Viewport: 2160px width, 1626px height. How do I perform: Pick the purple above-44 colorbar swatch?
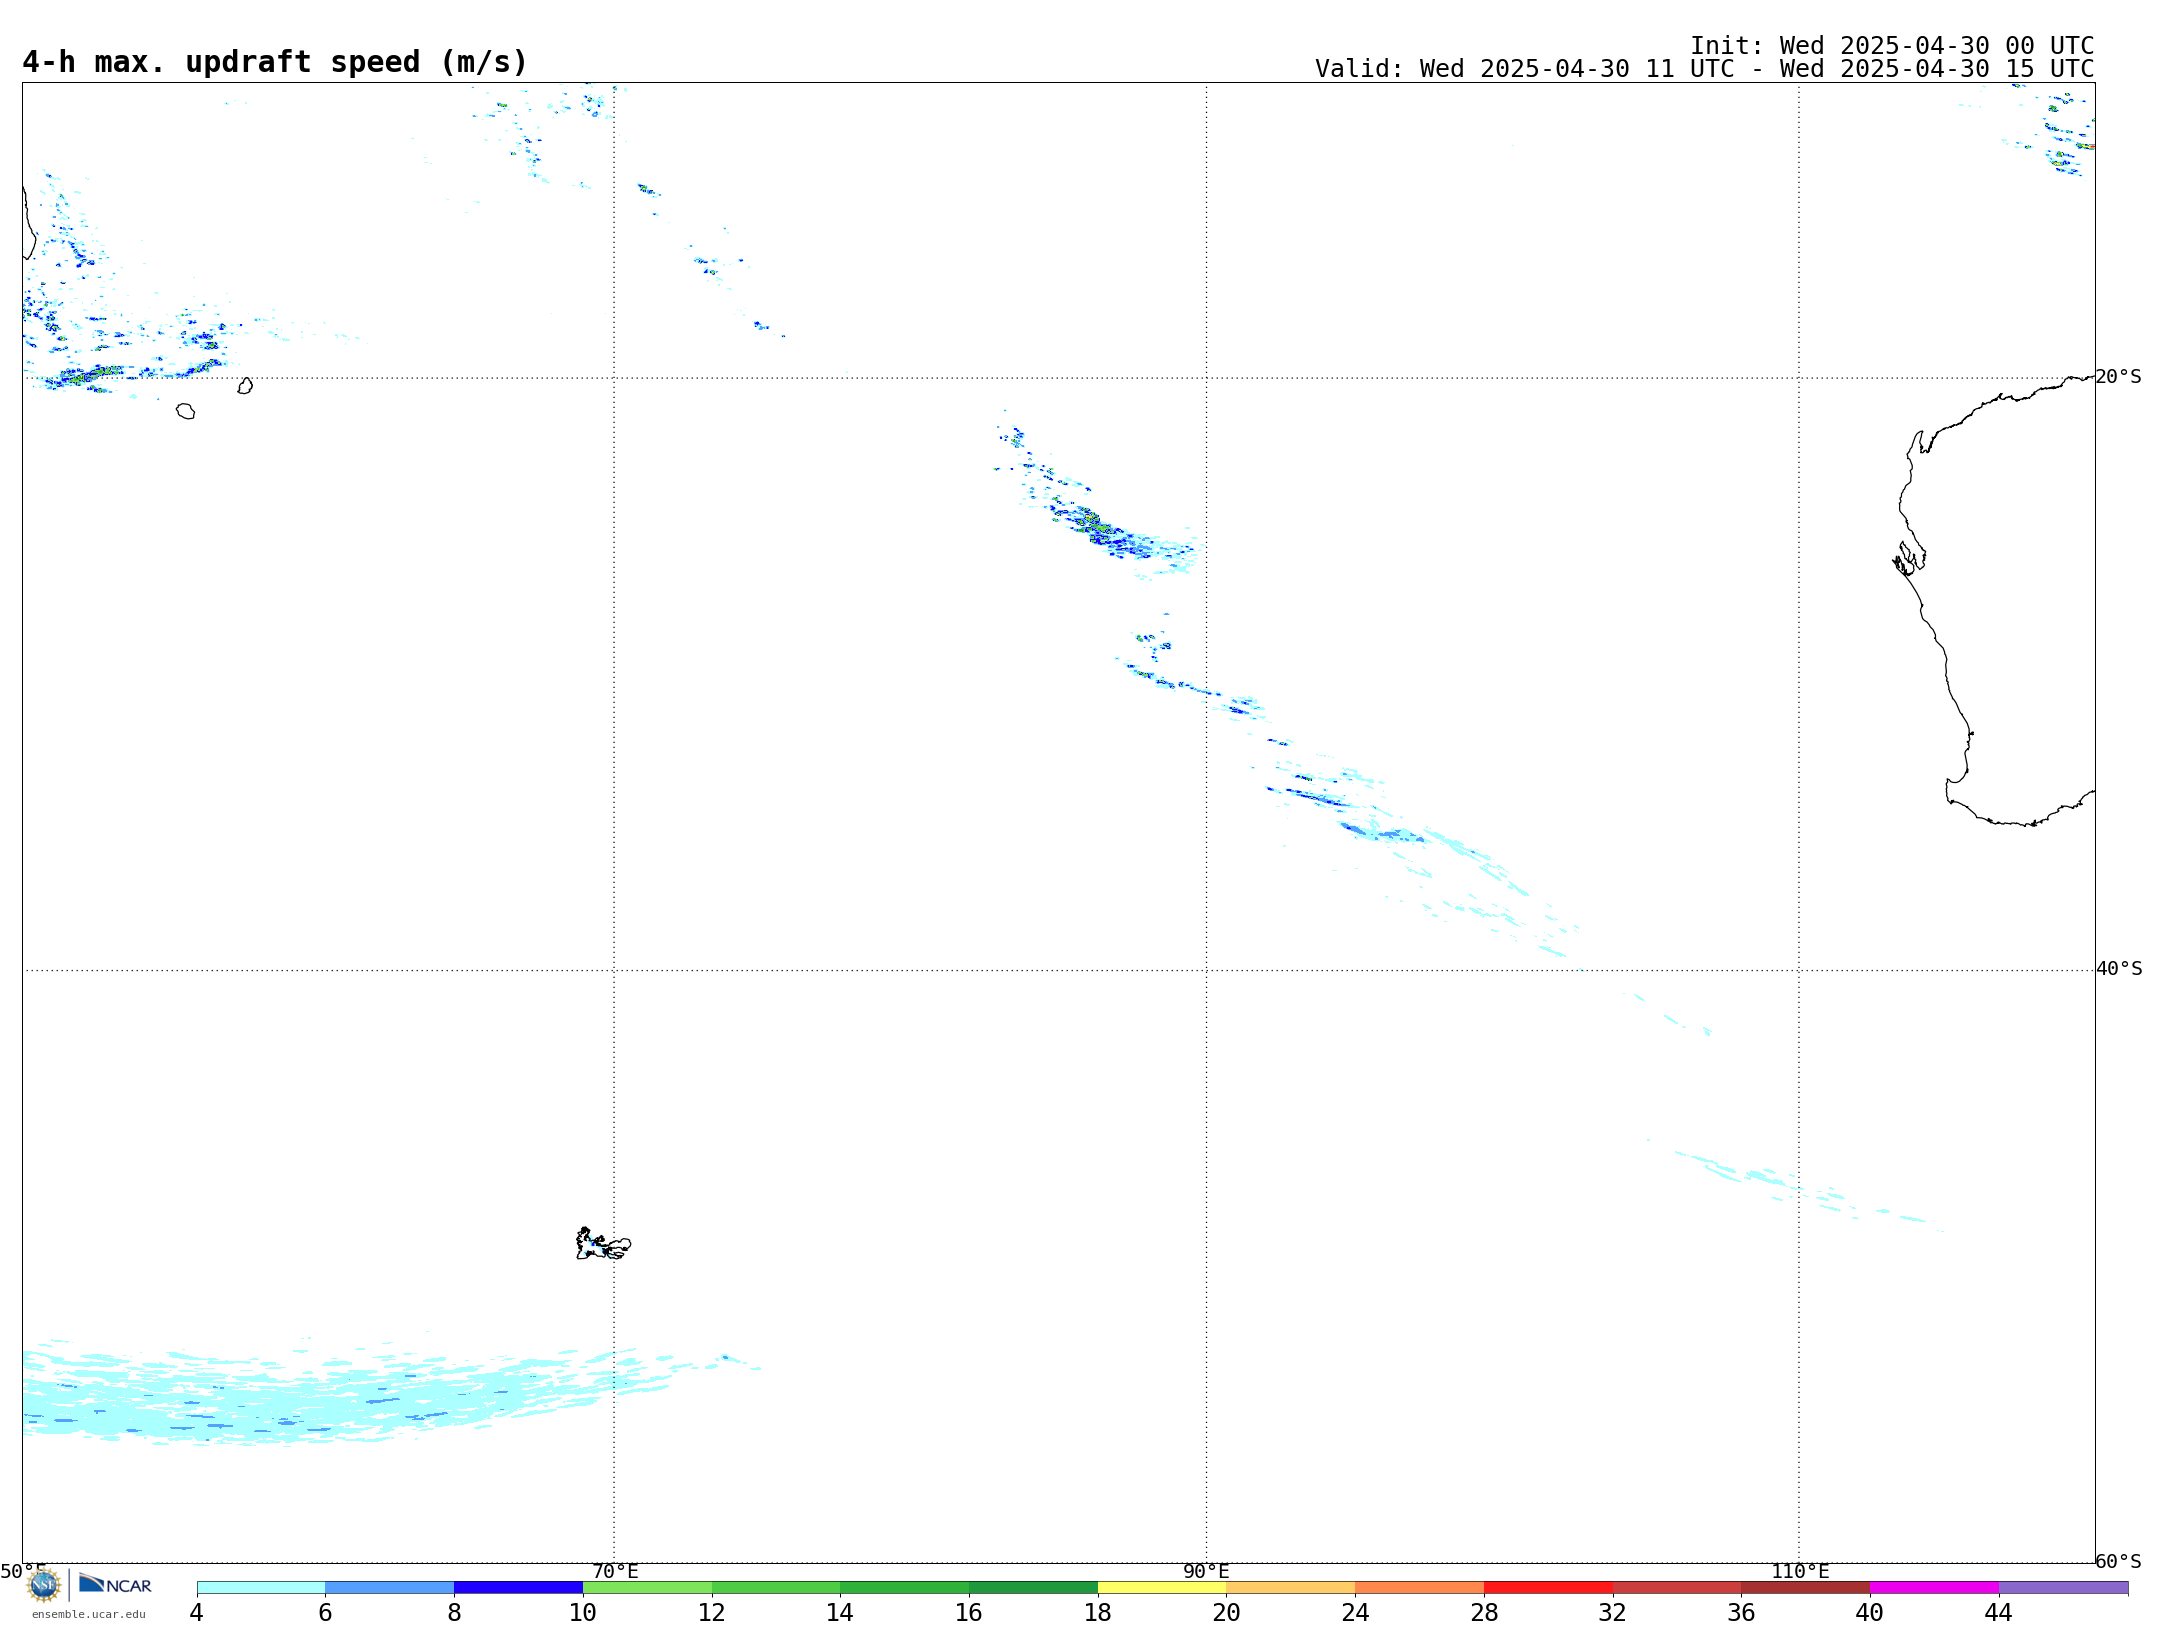tap(2063, 1588)
